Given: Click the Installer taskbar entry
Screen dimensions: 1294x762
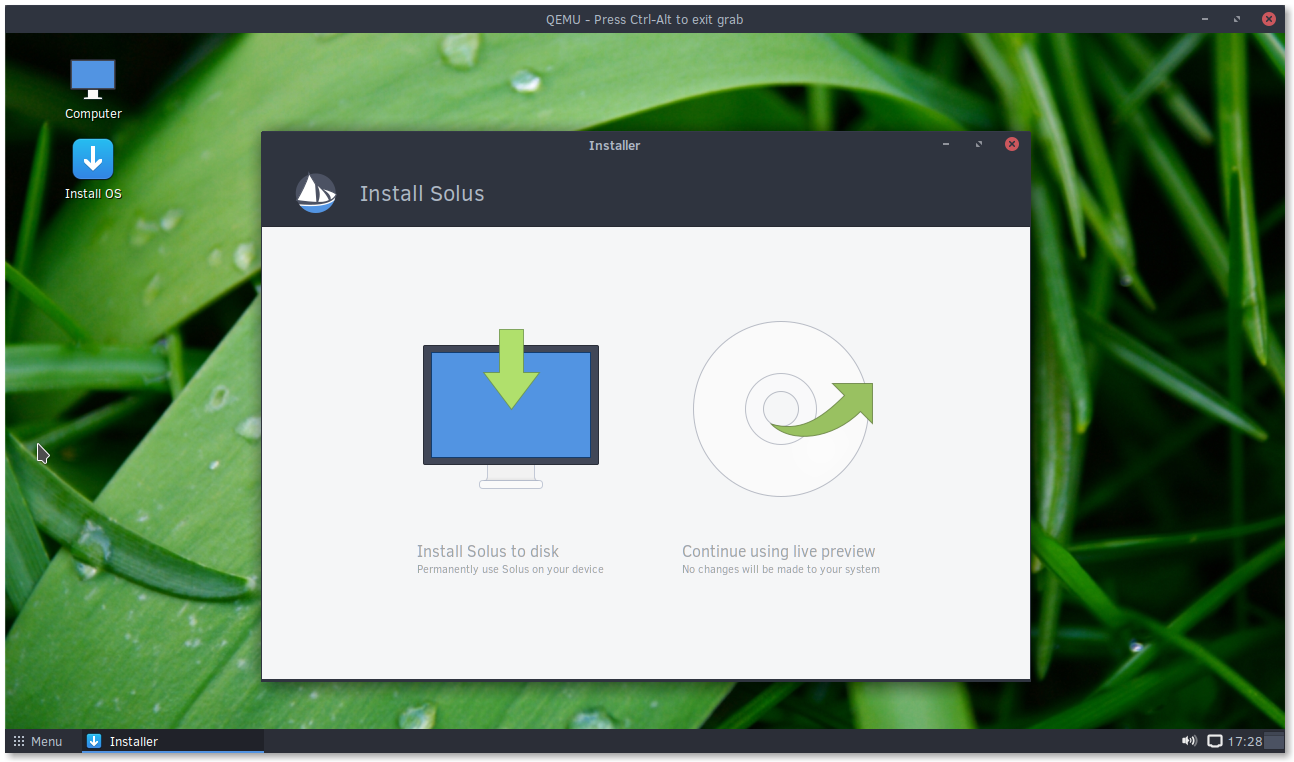Looking at the screenshot, I should click(x=172, y=741).
